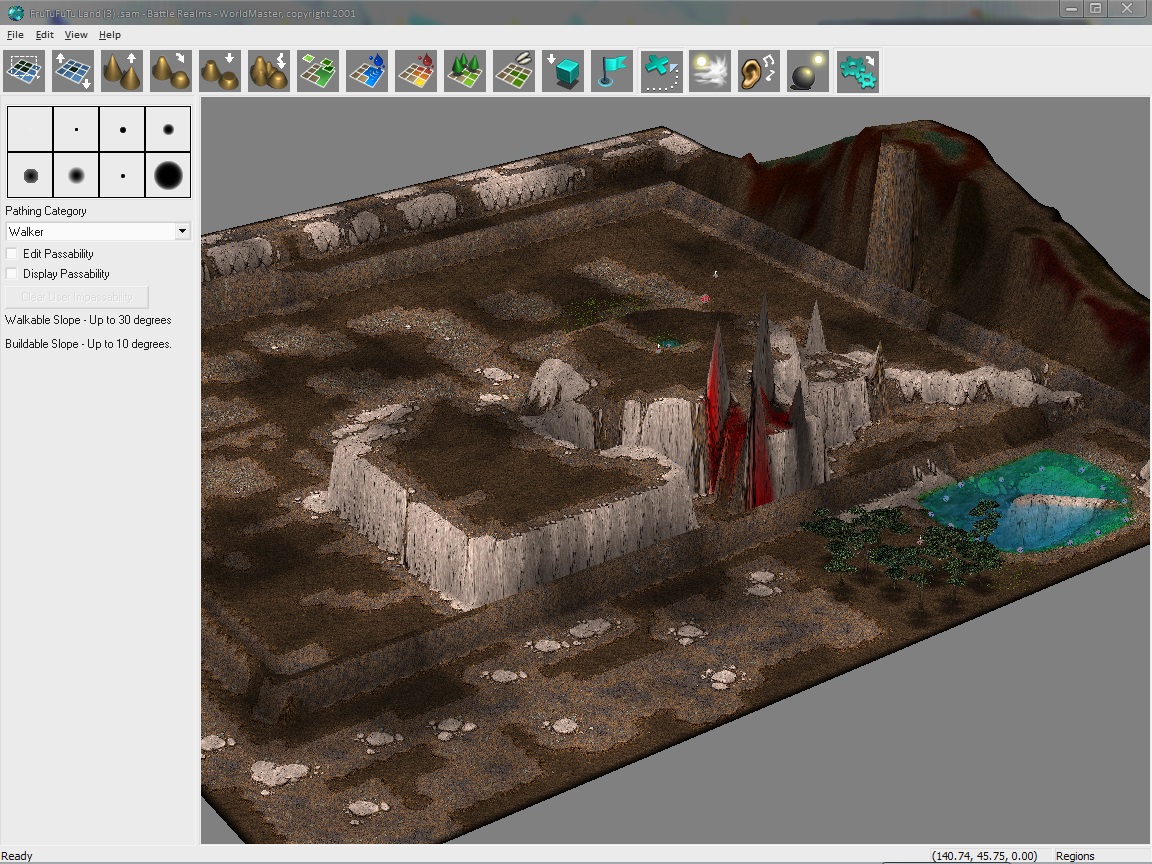Select the grid selection tool icon
Viewport: 1152px width, 864px height.
[x=24, y=71]
